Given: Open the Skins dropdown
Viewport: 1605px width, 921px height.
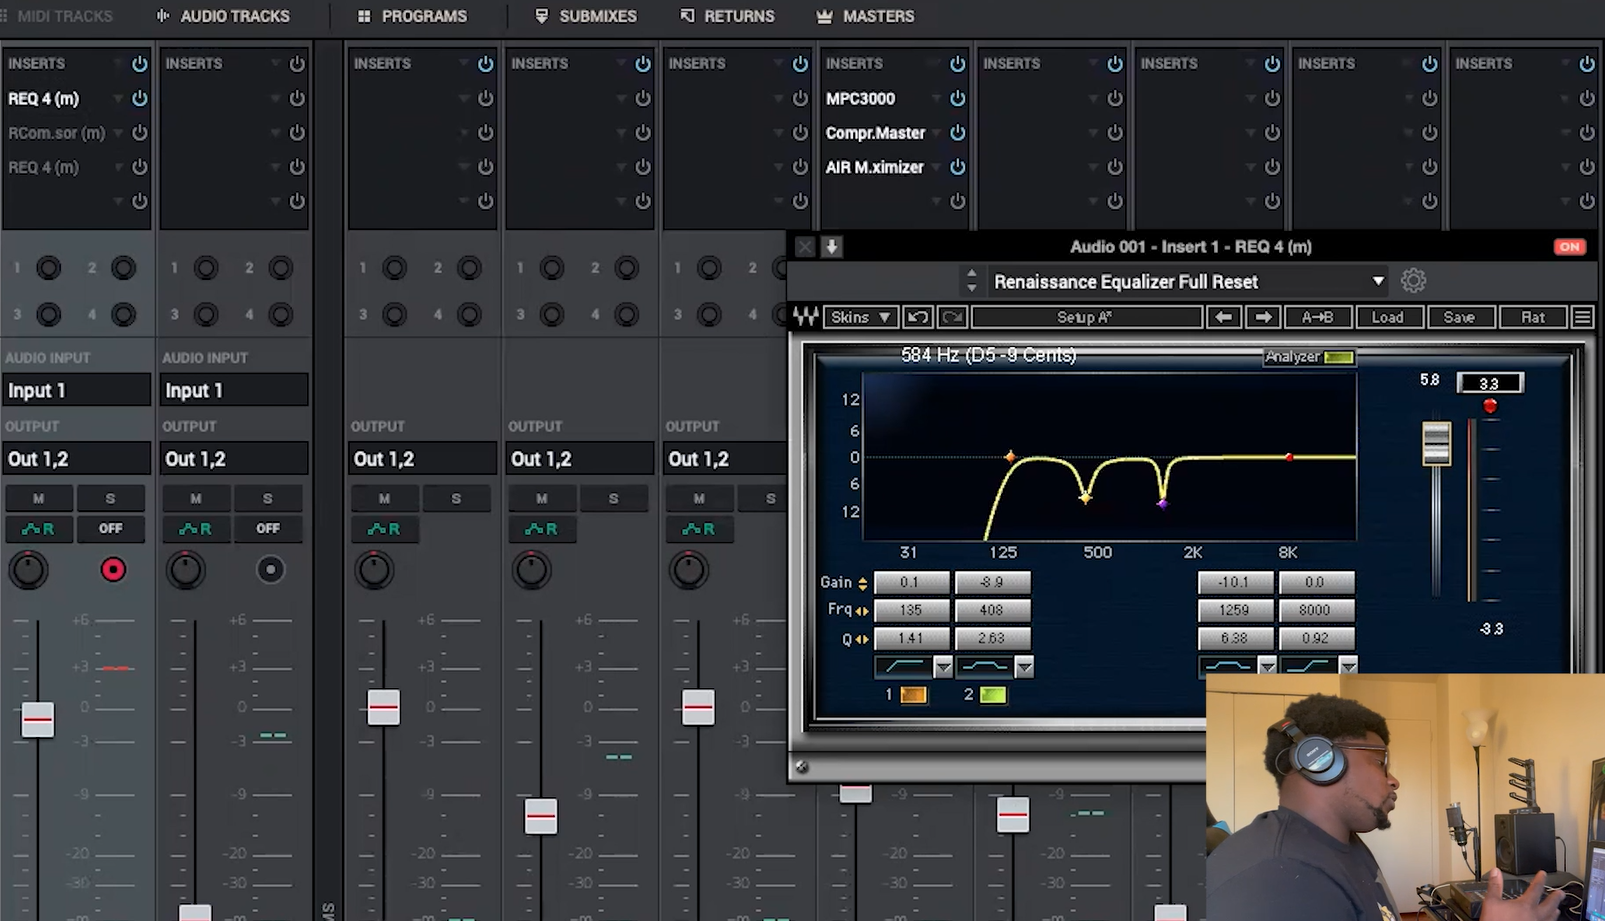Looking at the screenshot, I should point(859,316).
